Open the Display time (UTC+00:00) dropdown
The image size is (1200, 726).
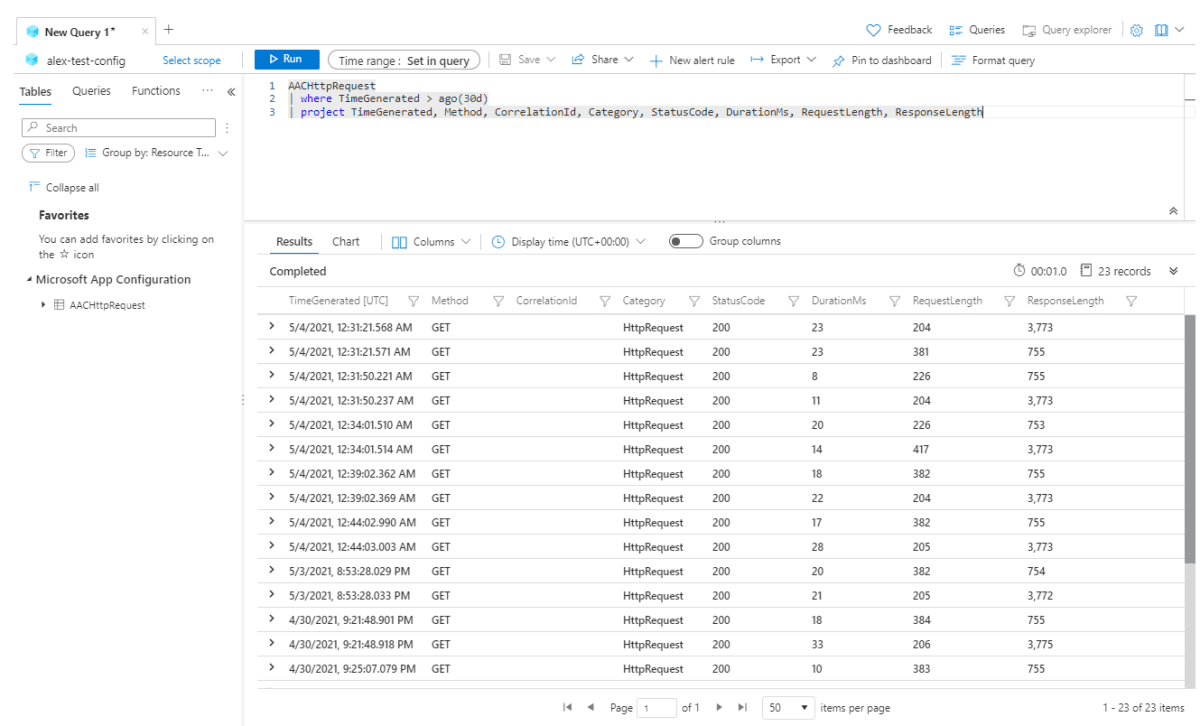tap(568, 241)
